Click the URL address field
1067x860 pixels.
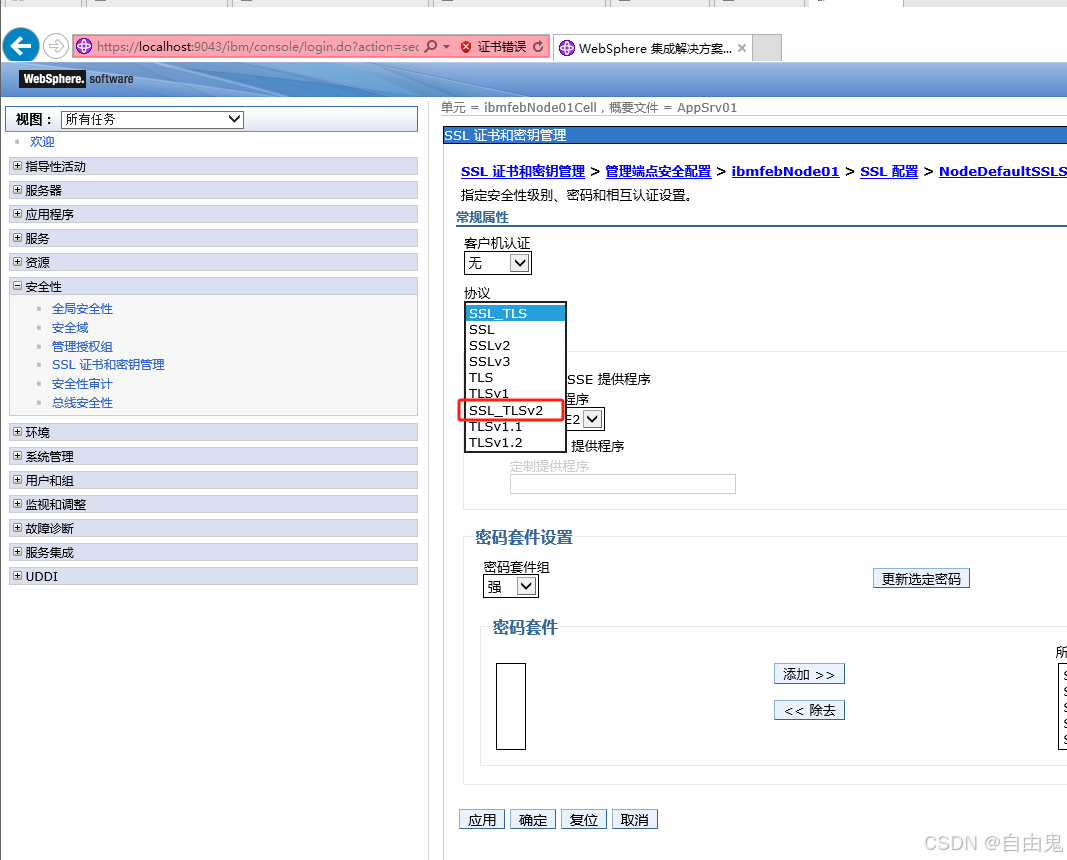257,46
